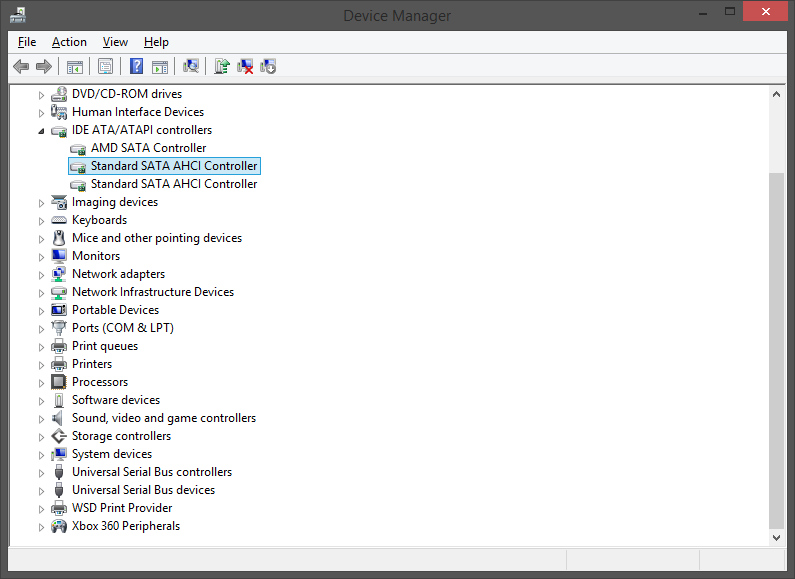
Task: Expand the Print queues node
Action: tap(41, 347)
